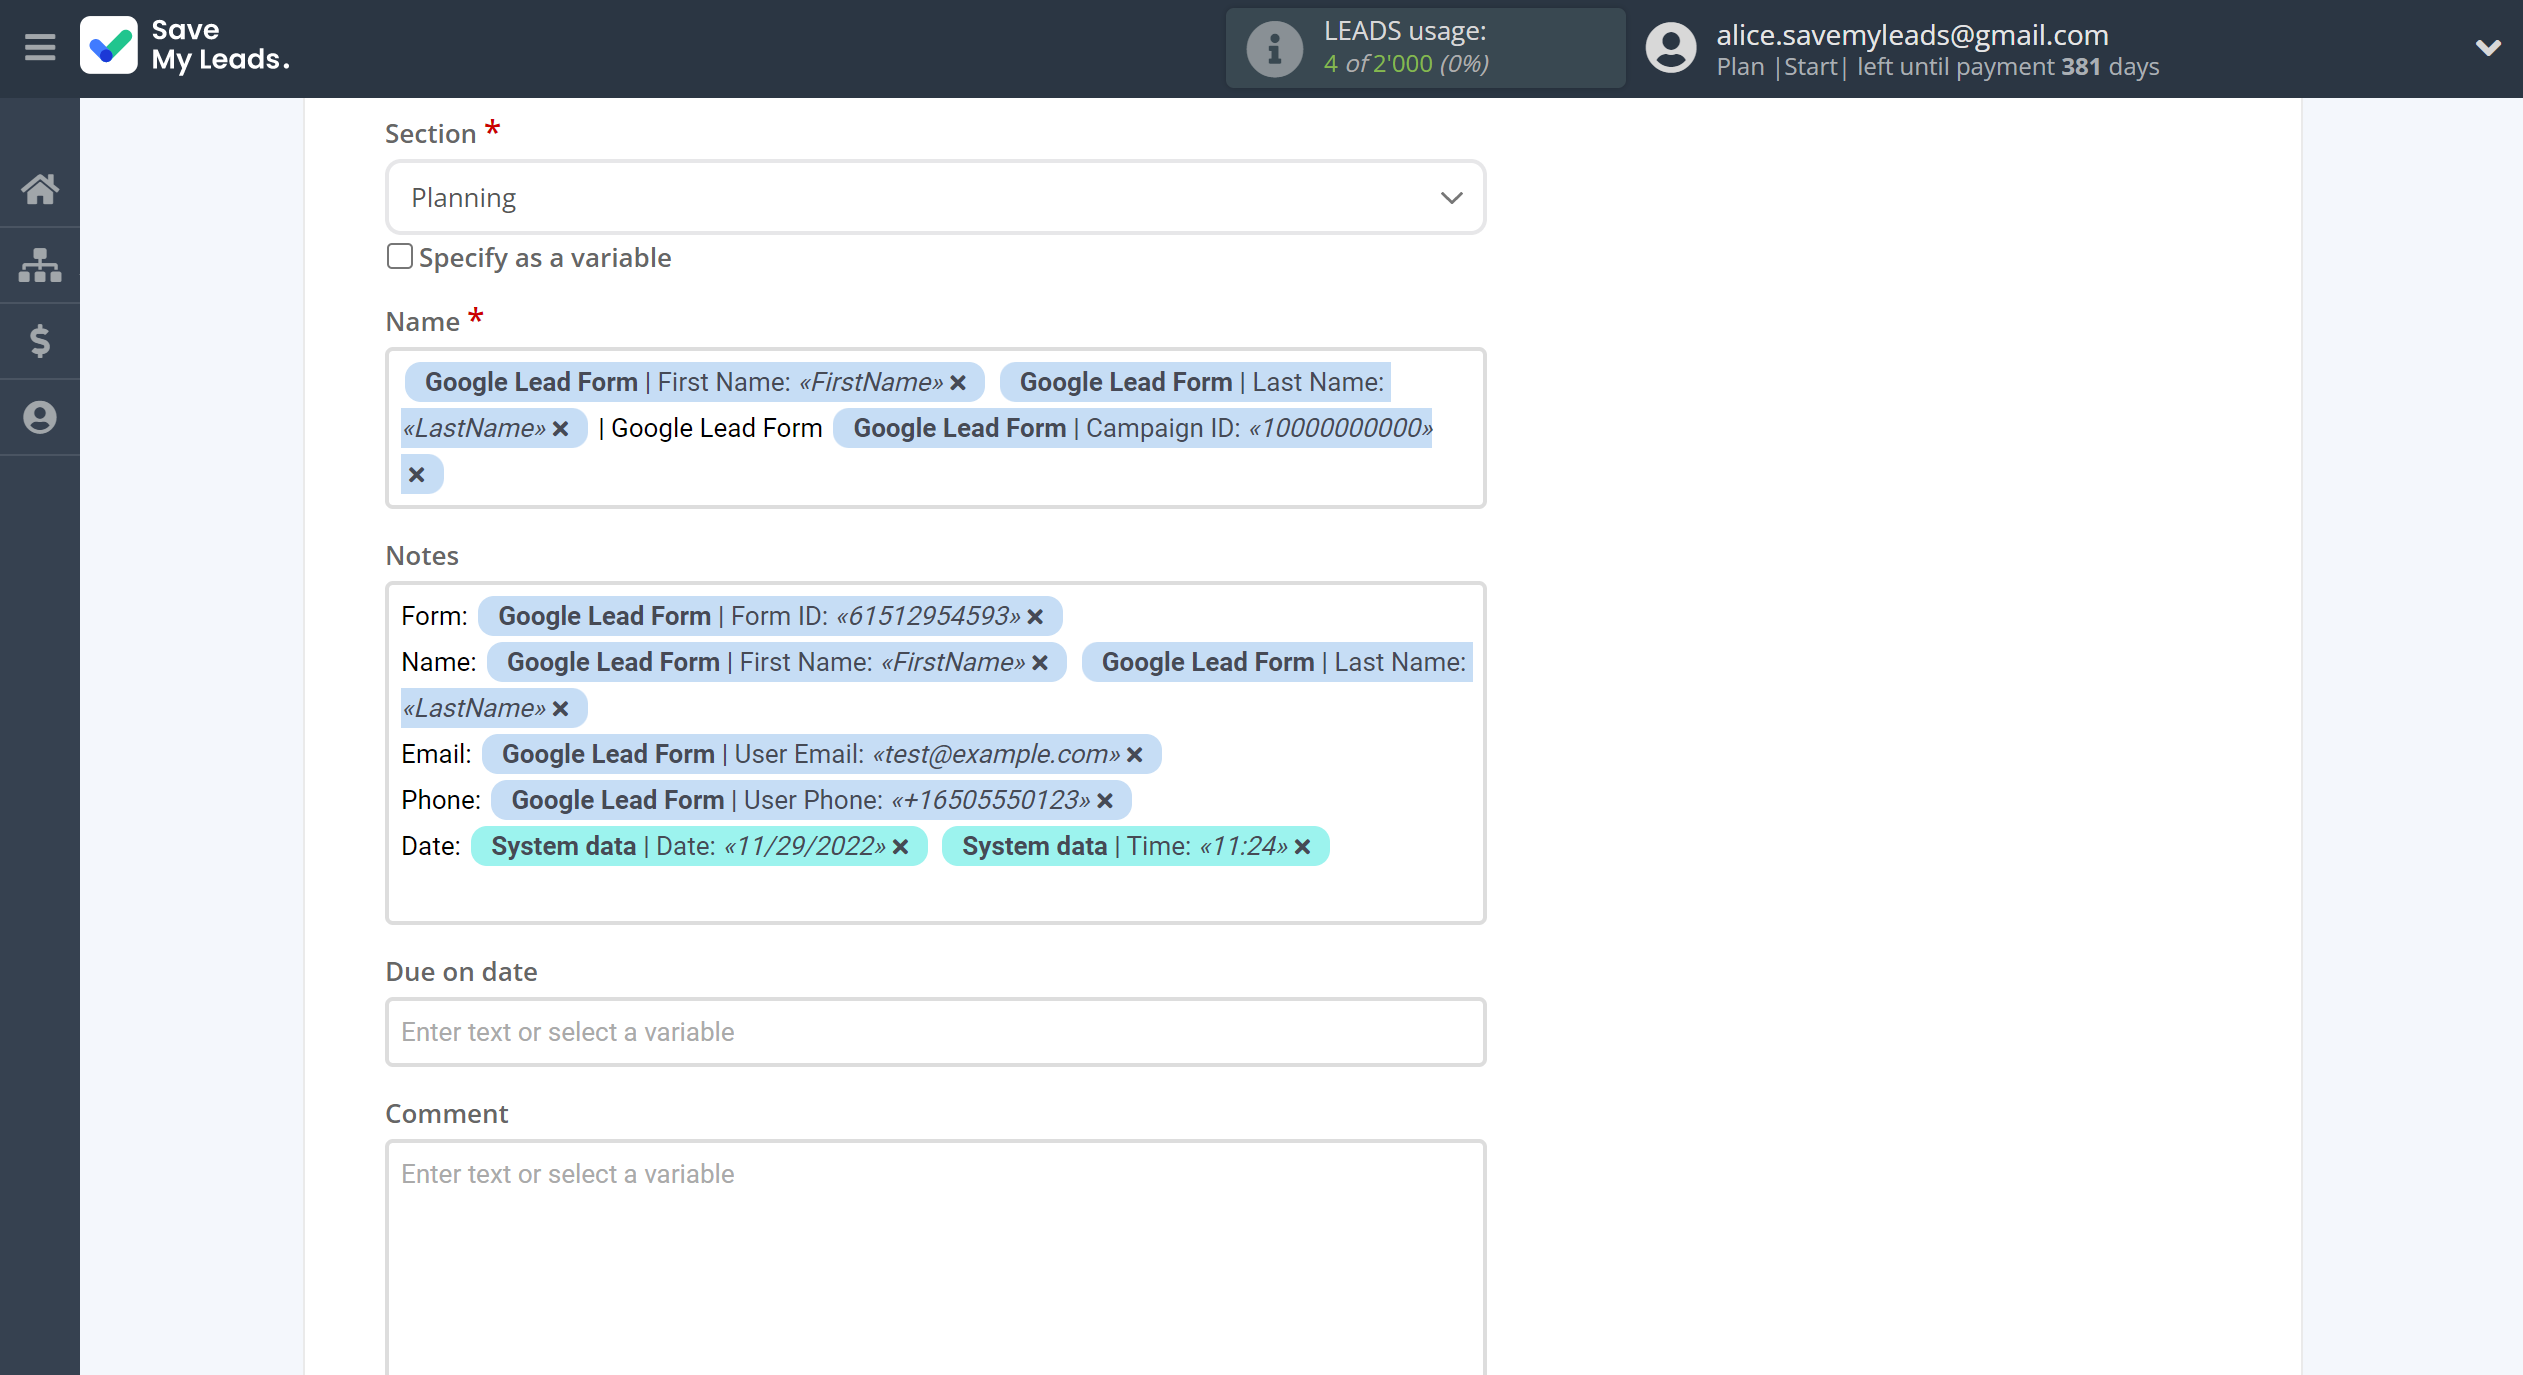2523x1375 pixels.
Task: Remove First Name tag in Notes
Action: [x=1040, y=663]
